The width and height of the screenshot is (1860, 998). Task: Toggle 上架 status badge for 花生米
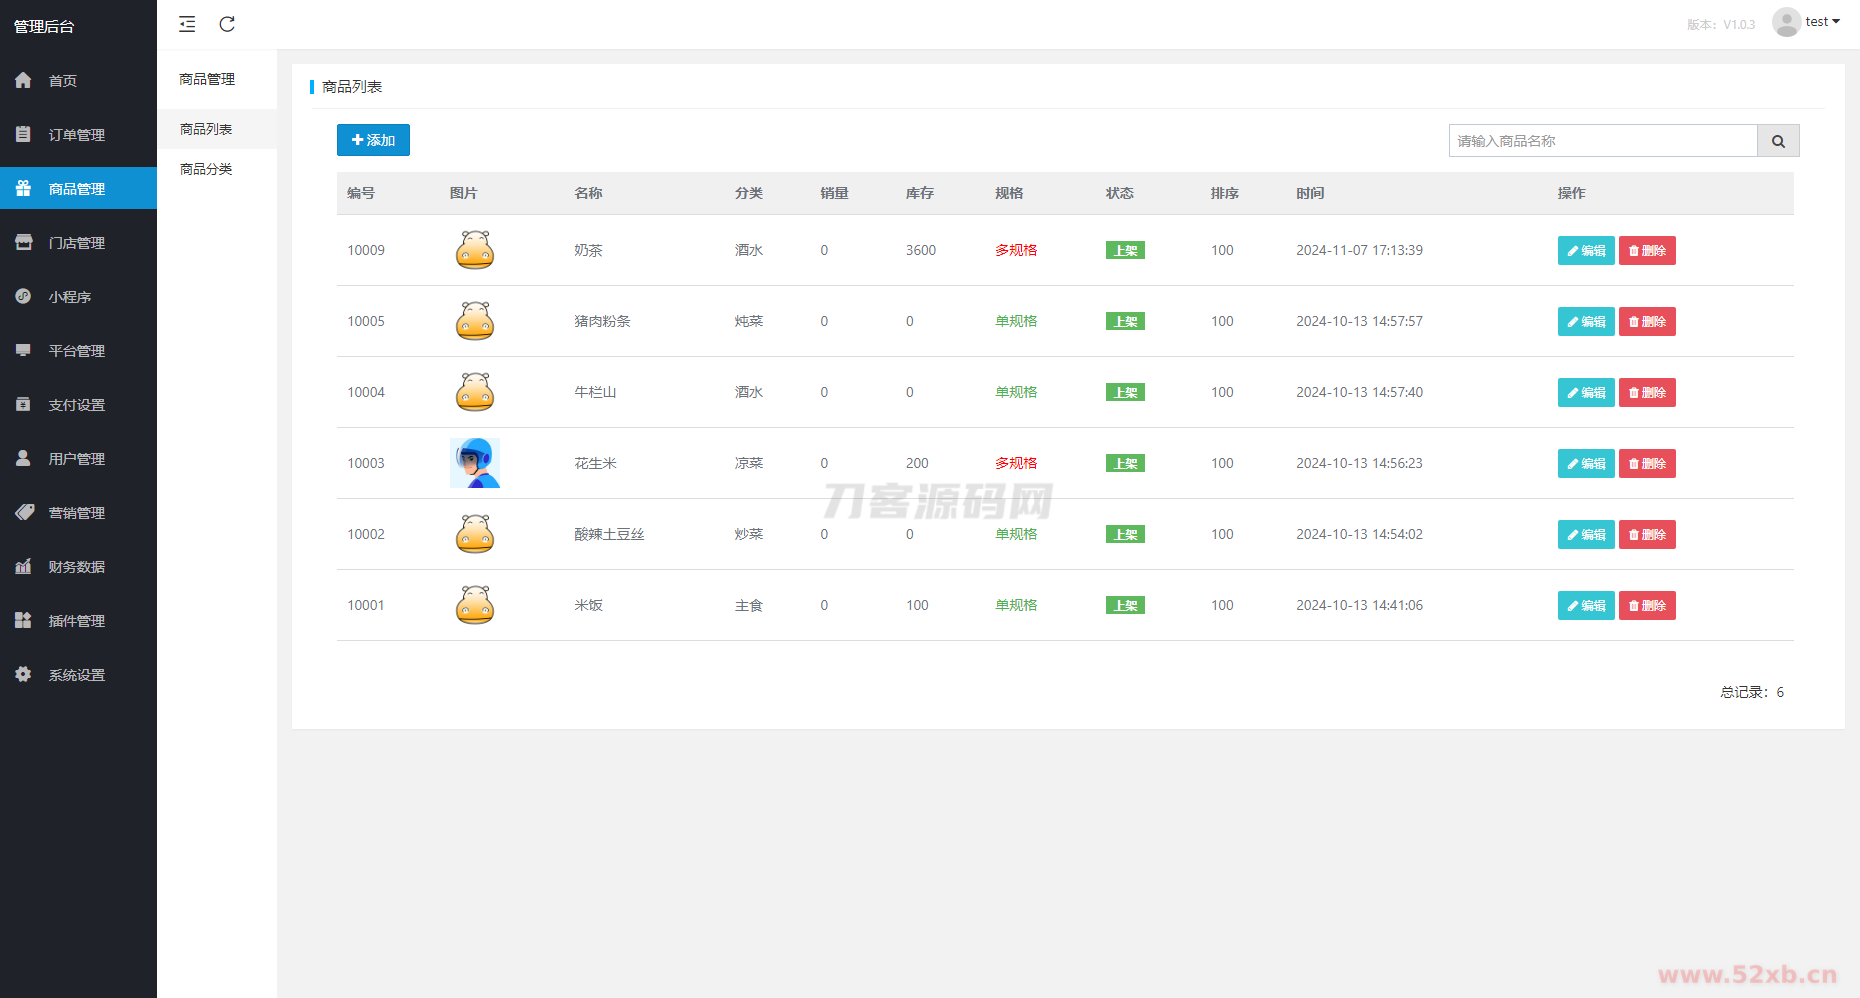(1125, 463)
